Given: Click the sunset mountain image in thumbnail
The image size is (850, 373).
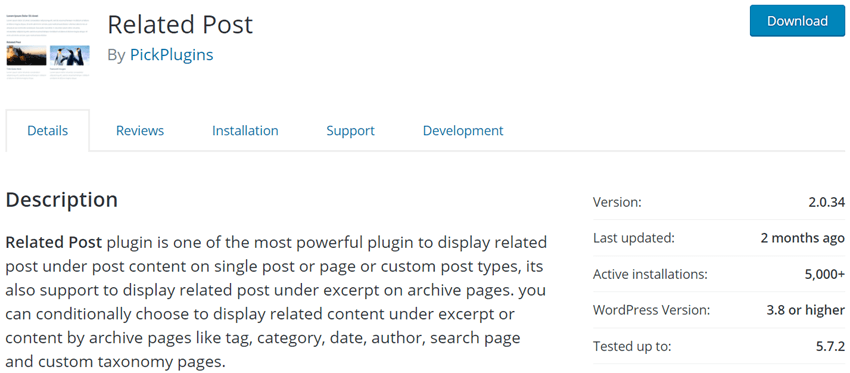Looking at the screenshot, I should (26, 55).
